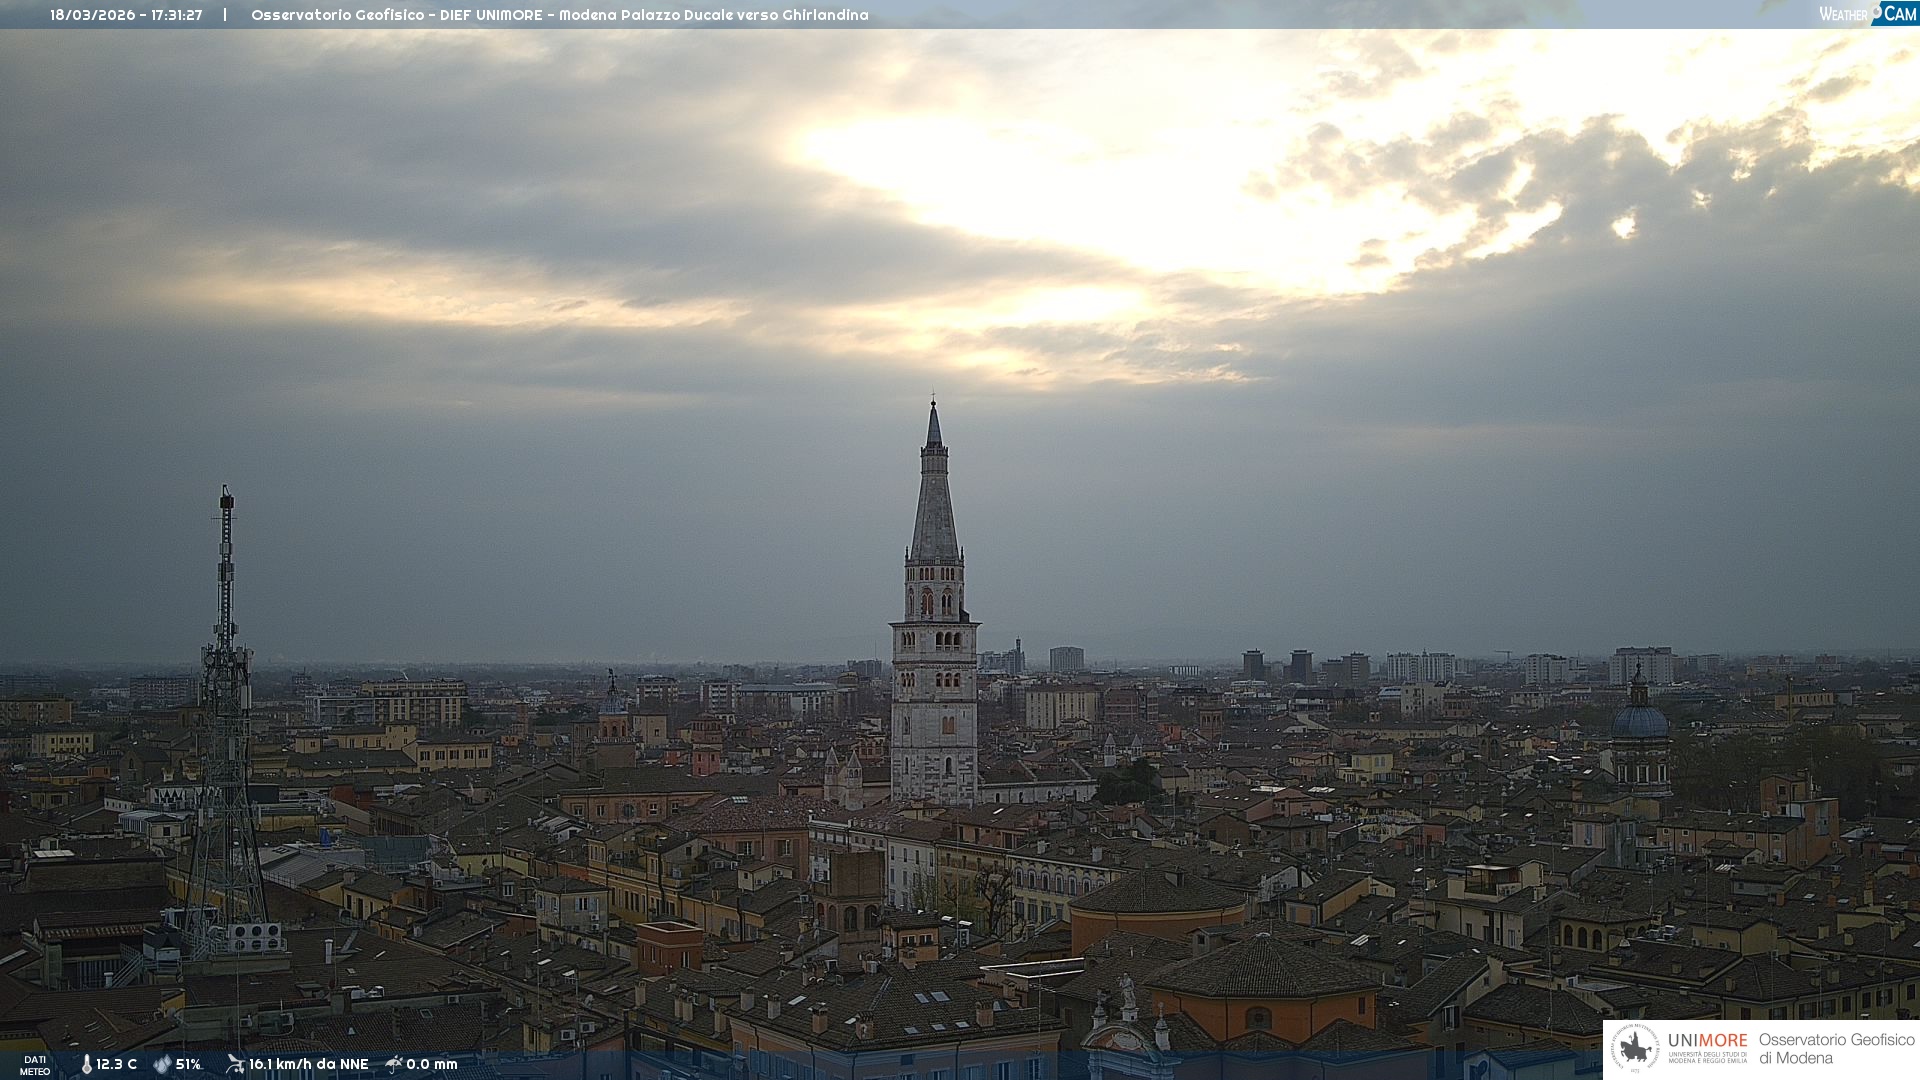The image size is (1920, 1080).
Task: Click the UNIMORE circular seal emblem
Action: click(x=1635, y=1048)
